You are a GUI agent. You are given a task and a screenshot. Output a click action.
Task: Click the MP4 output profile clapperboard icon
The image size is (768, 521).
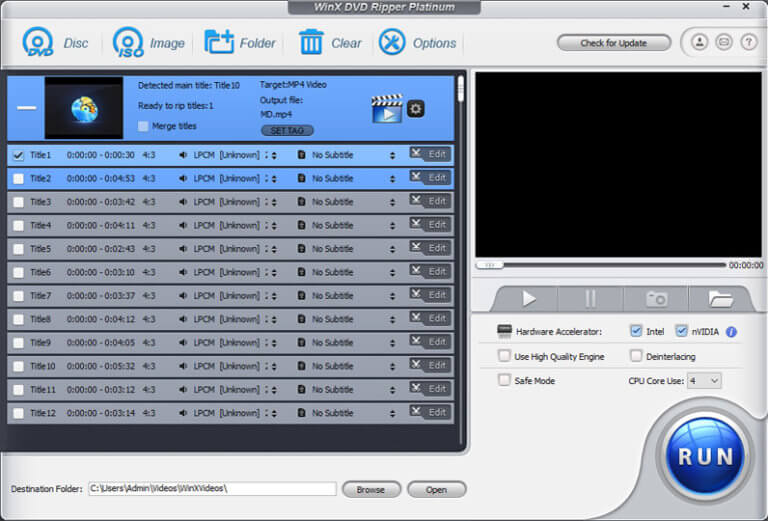coord(387,108)
